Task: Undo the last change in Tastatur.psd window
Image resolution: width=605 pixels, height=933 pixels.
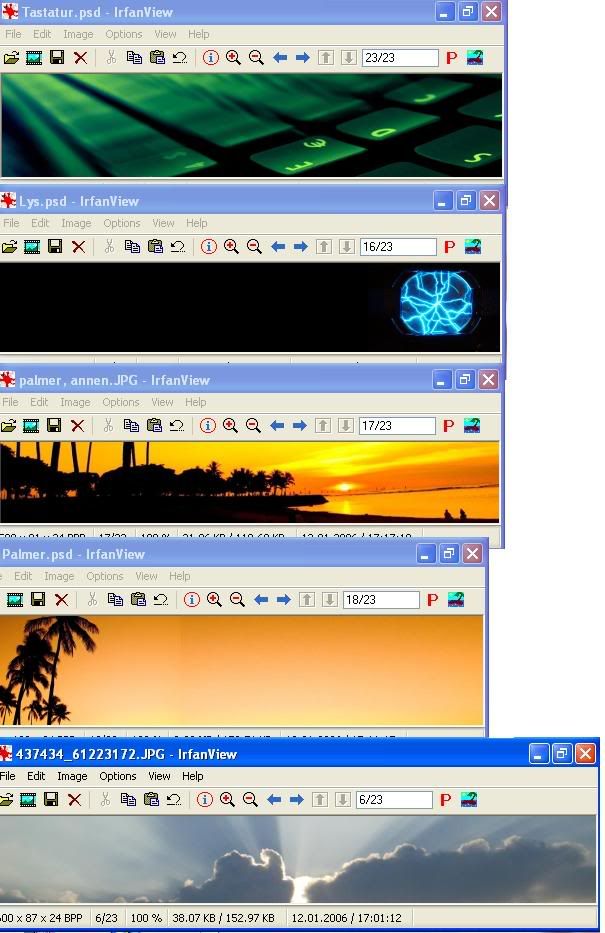Action: 179,58
